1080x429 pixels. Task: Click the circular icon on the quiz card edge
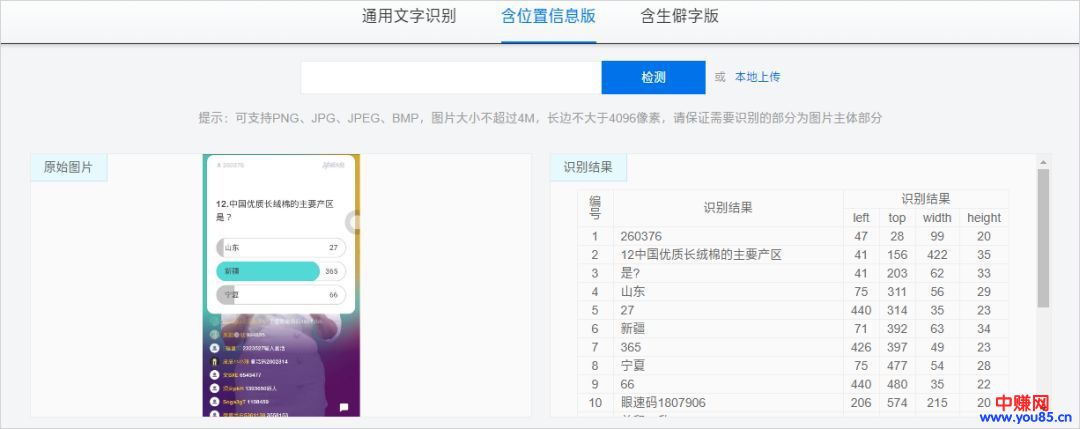click(x=353, y=222)
